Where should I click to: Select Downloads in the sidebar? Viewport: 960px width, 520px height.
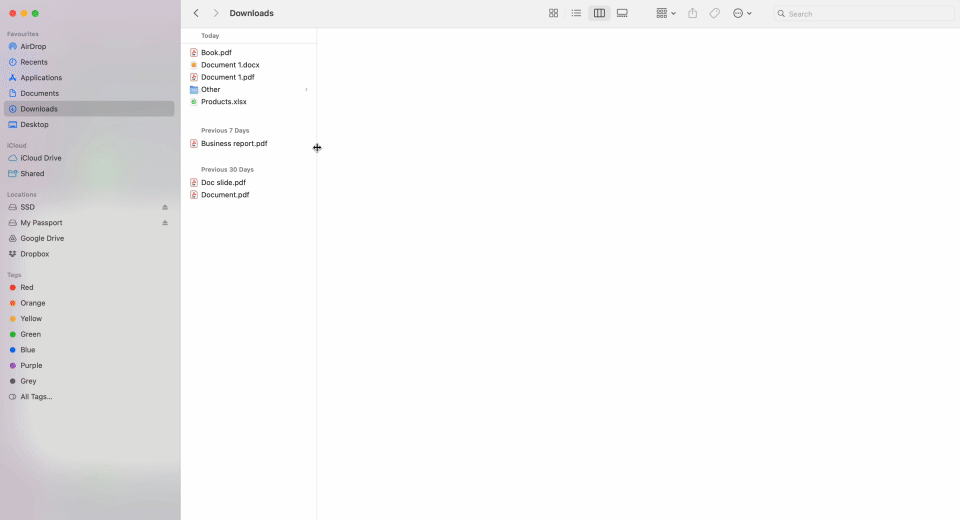click(89, 109)
